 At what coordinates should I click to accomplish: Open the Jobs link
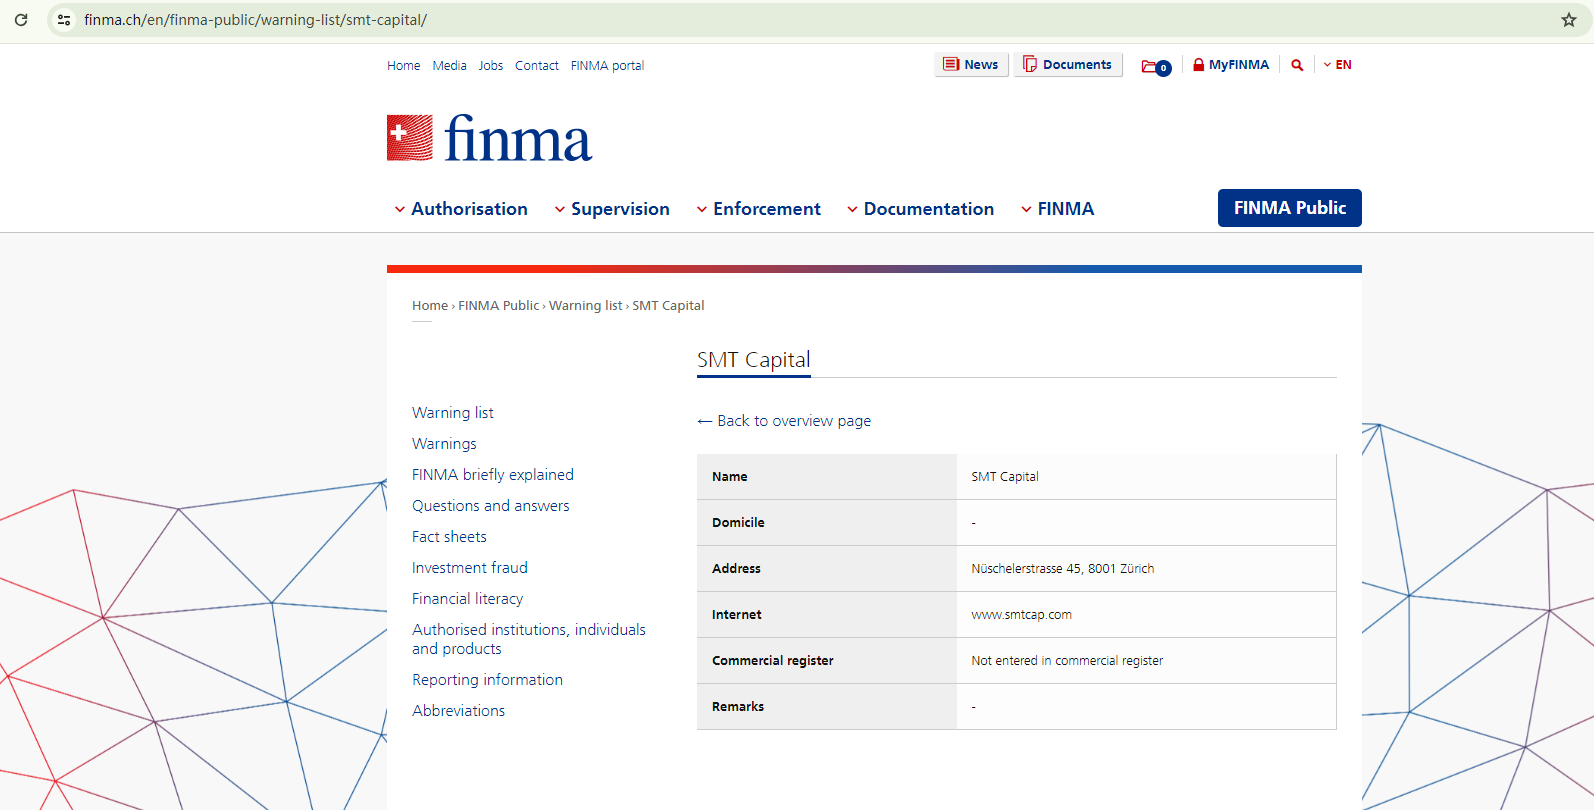pyautogui.click(x=491, y=66)
